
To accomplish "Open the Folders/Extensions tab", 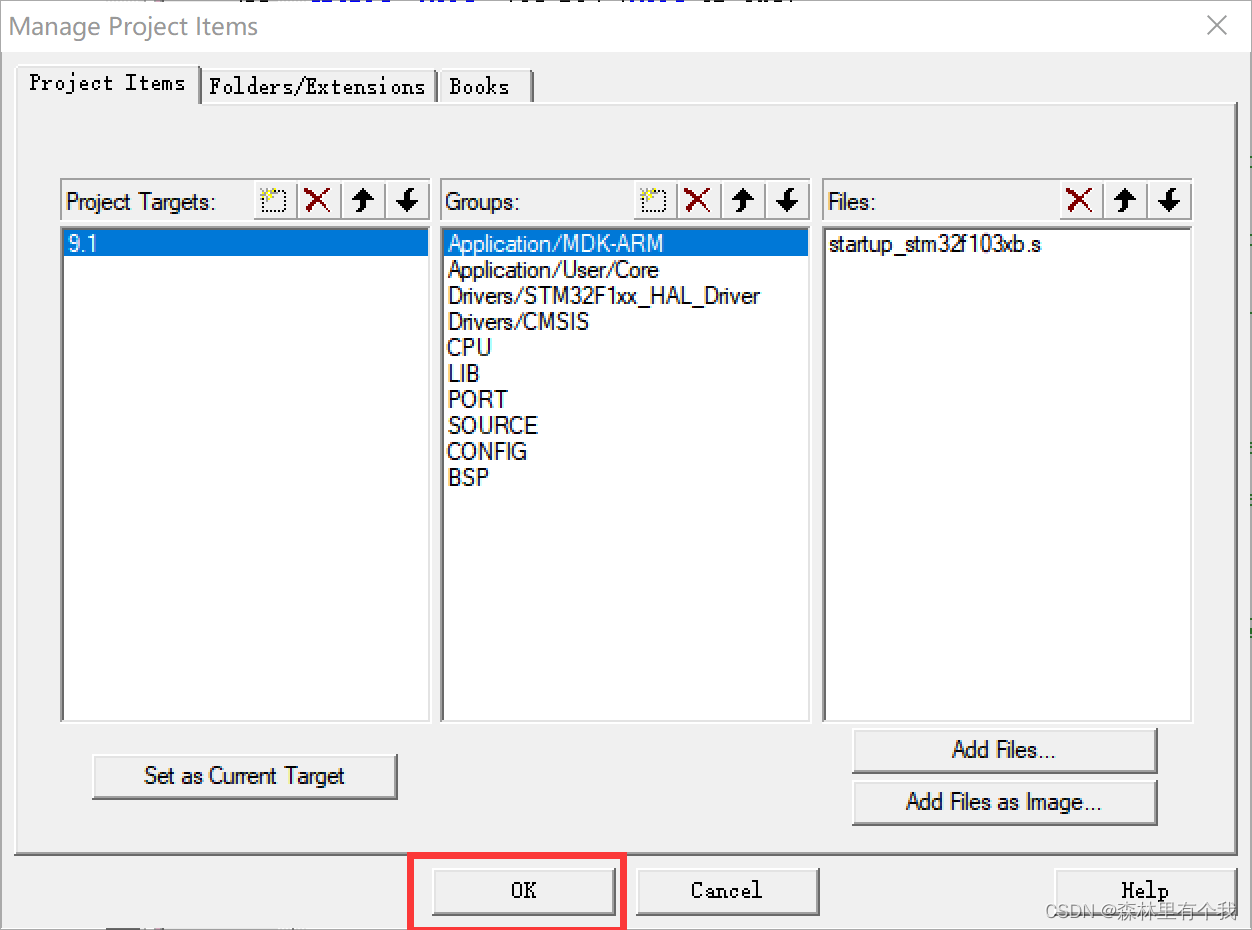I will (x=317, y=86).
